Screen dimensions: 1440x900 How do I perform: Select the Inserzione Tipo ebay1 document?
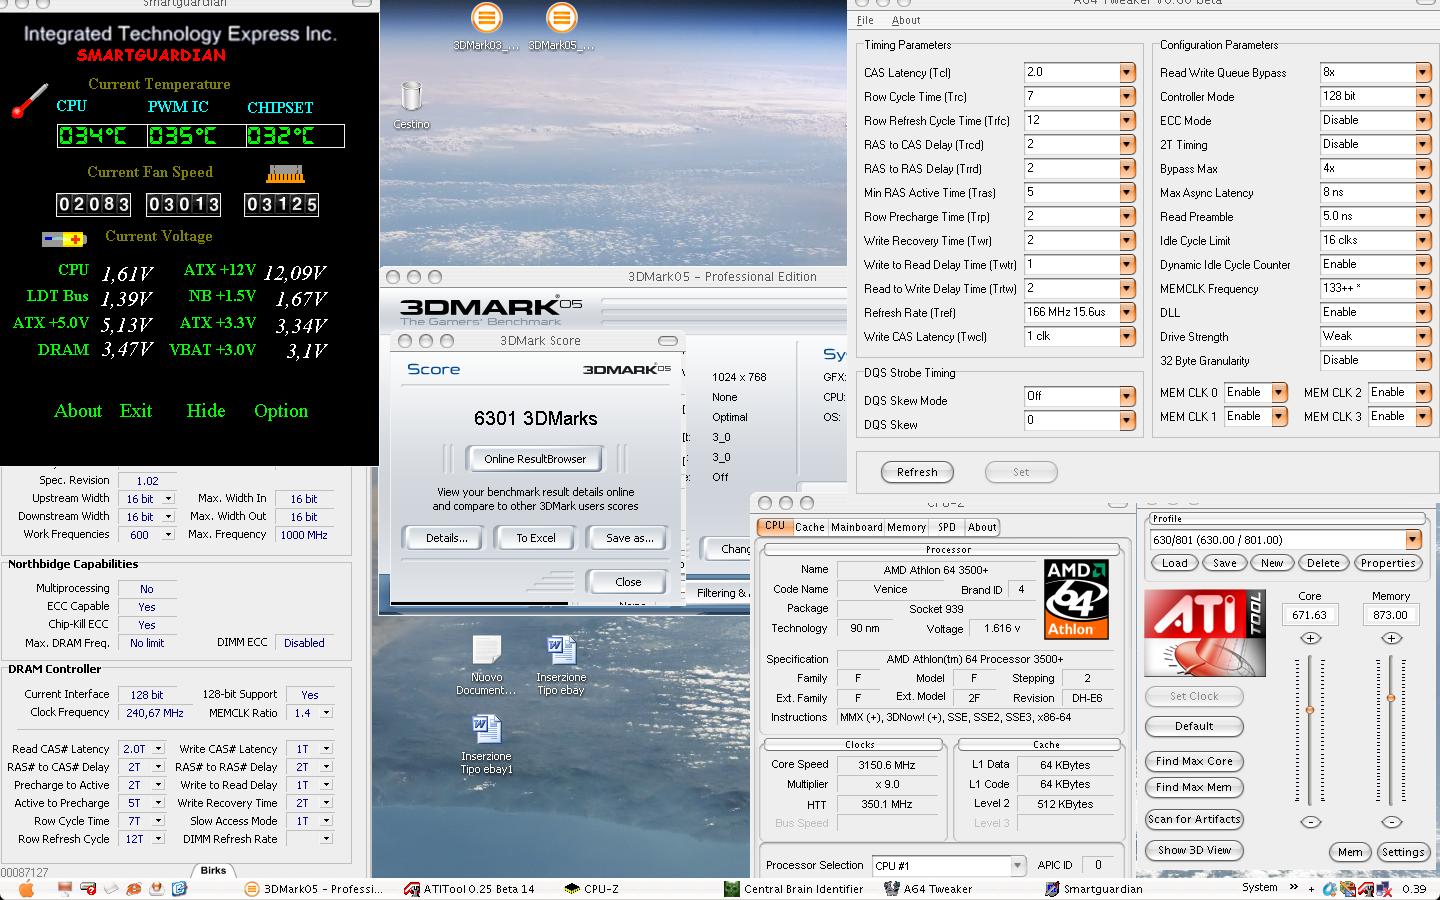486,744
